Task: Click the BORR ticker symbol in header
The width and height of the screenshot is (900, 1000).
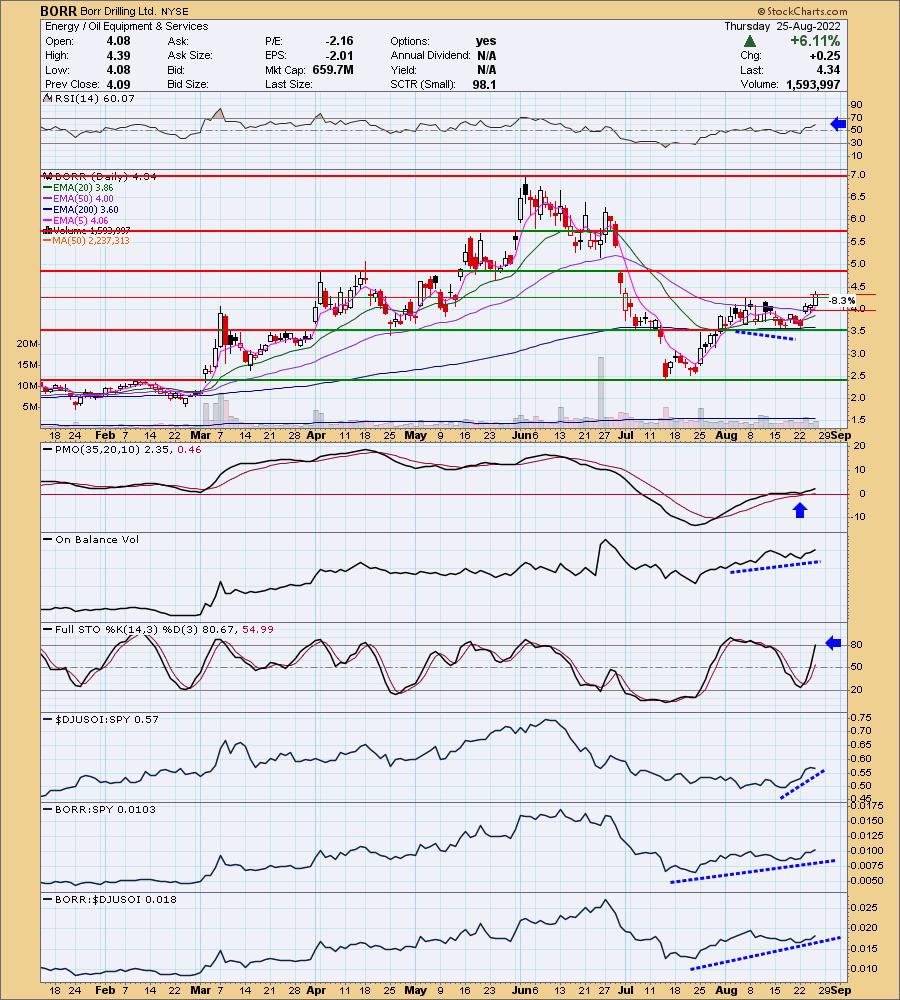Action: point(58,11)
